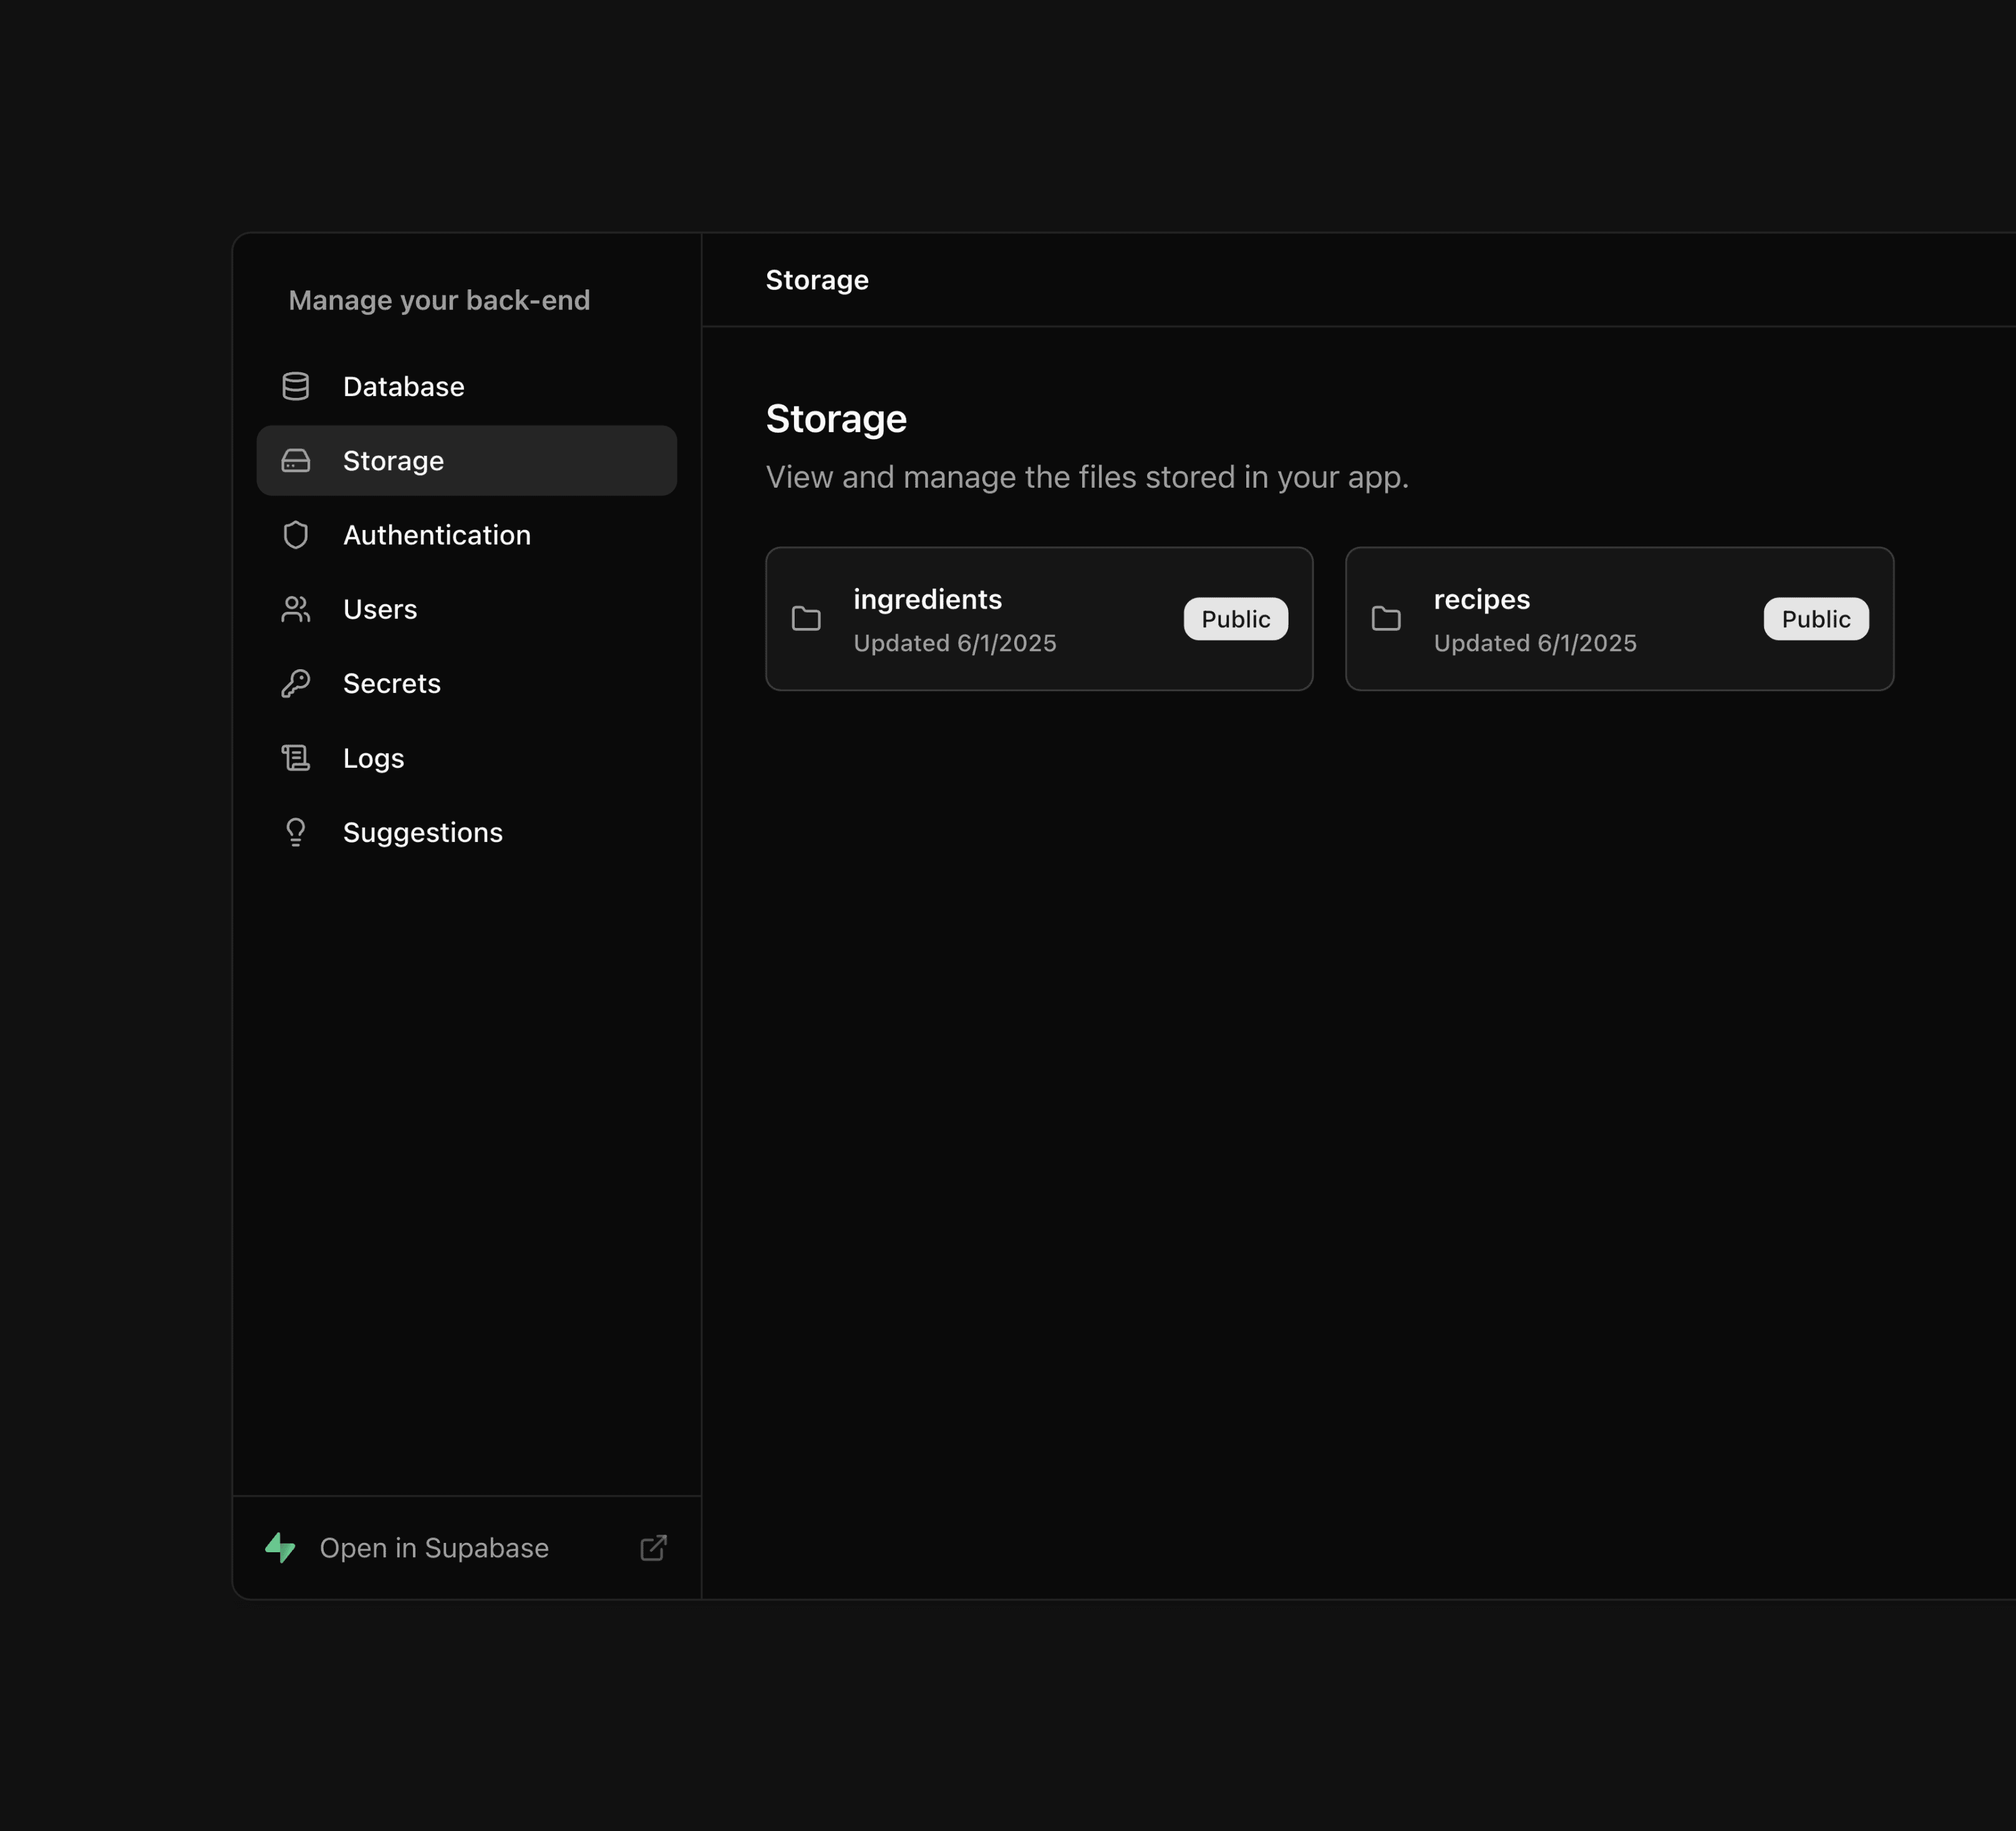The width and height of the screenshot is (2016, 1831).
Task: Click the Open in Supabase link
Action: click(467, 1547)
